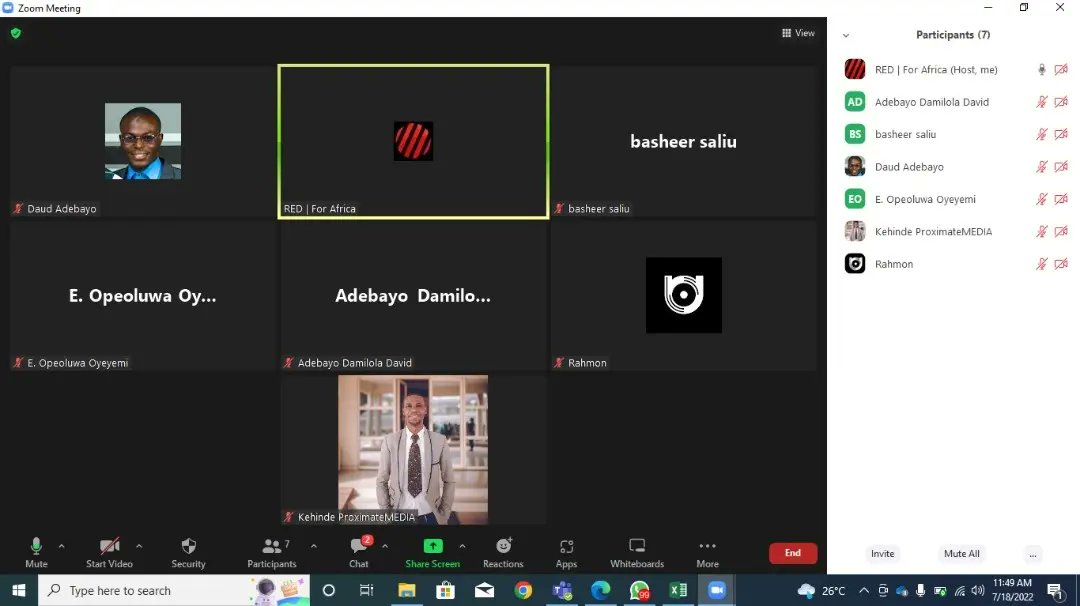This screenshot has width=1080, height=606.
Task: Open the Whiteboards button
Action: point(637,553)
